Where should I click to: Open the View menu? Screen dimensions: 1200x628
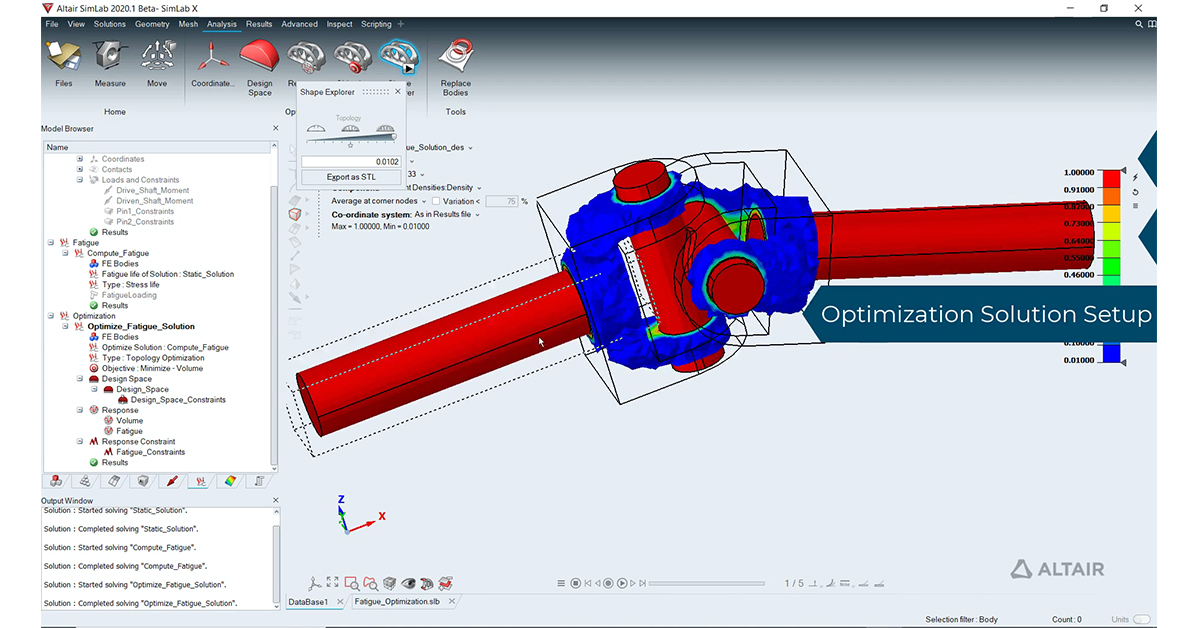click(76, 24)
